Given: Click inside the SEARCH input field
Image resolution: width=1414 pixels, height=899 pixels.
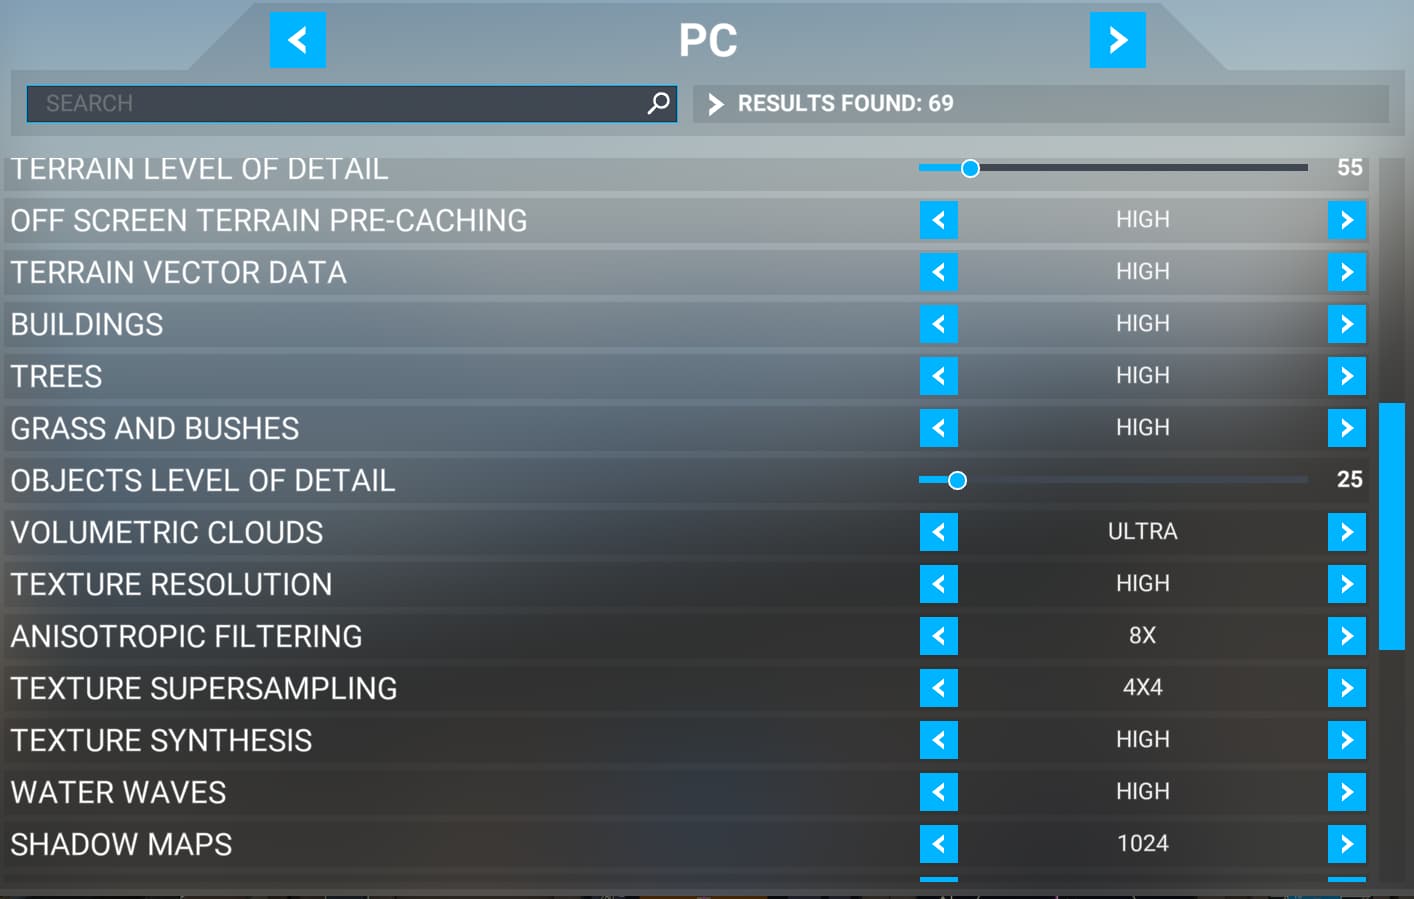Looking at the screenshot, I should (300, 103).
